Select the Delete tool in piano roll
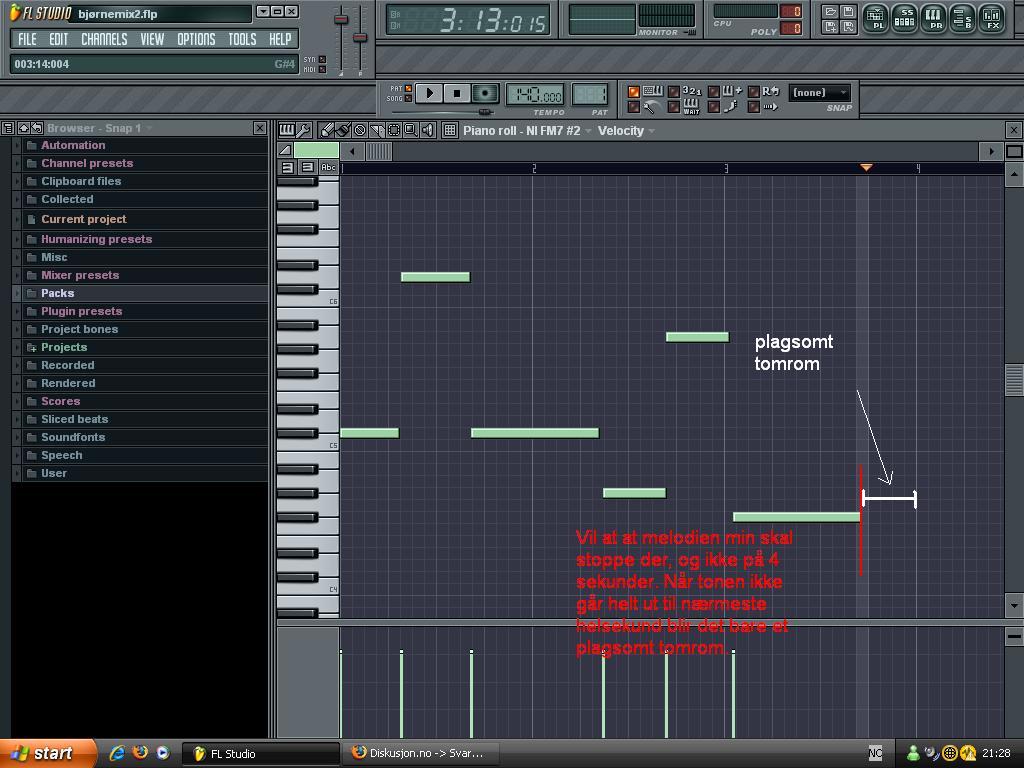Screen dimensions: 1024x768 360,131
